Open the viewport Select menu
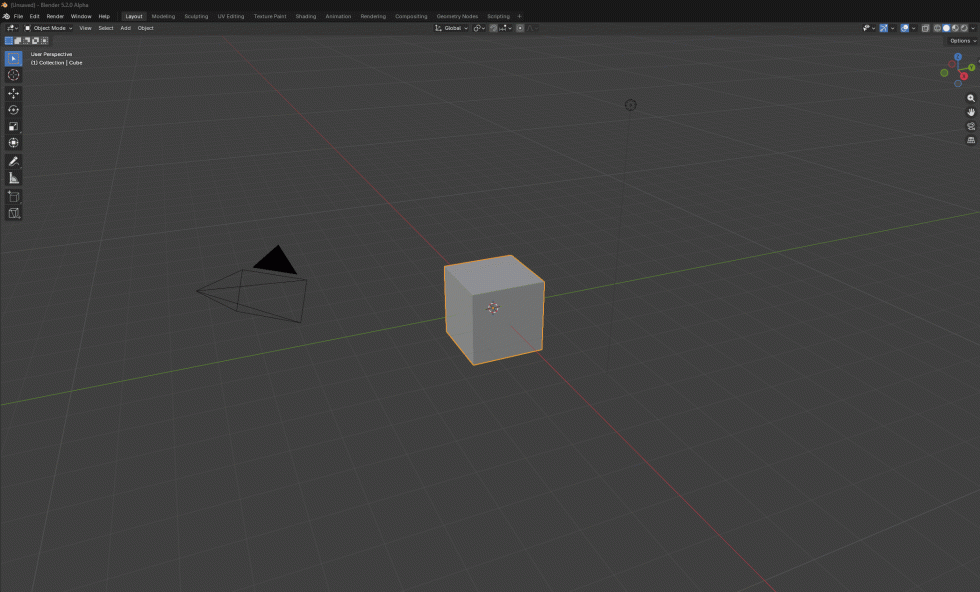Screen dimensions: 980x592 pyautogui.click(x=106, y=28)
